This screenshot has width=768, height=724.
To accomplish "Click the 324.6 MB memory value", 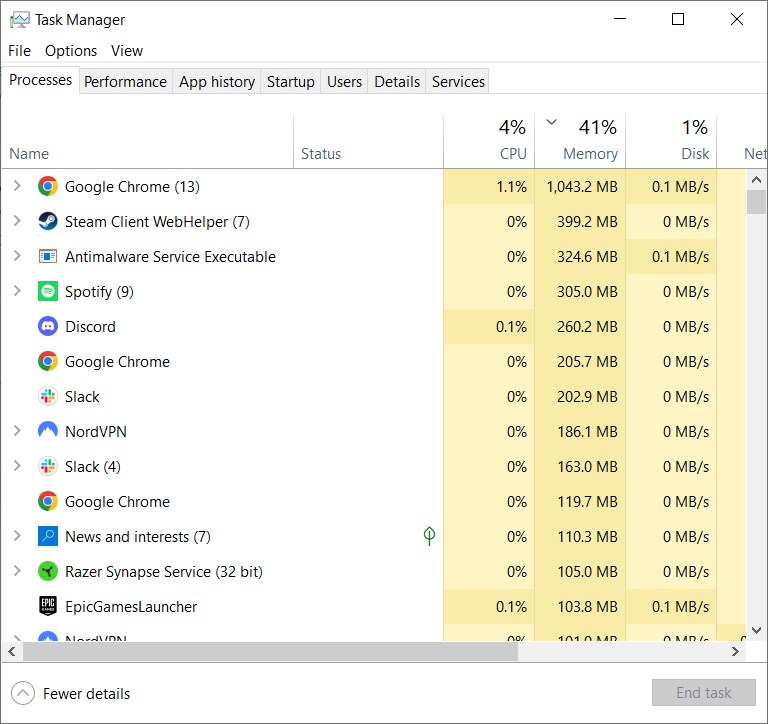I will point(587,257).
